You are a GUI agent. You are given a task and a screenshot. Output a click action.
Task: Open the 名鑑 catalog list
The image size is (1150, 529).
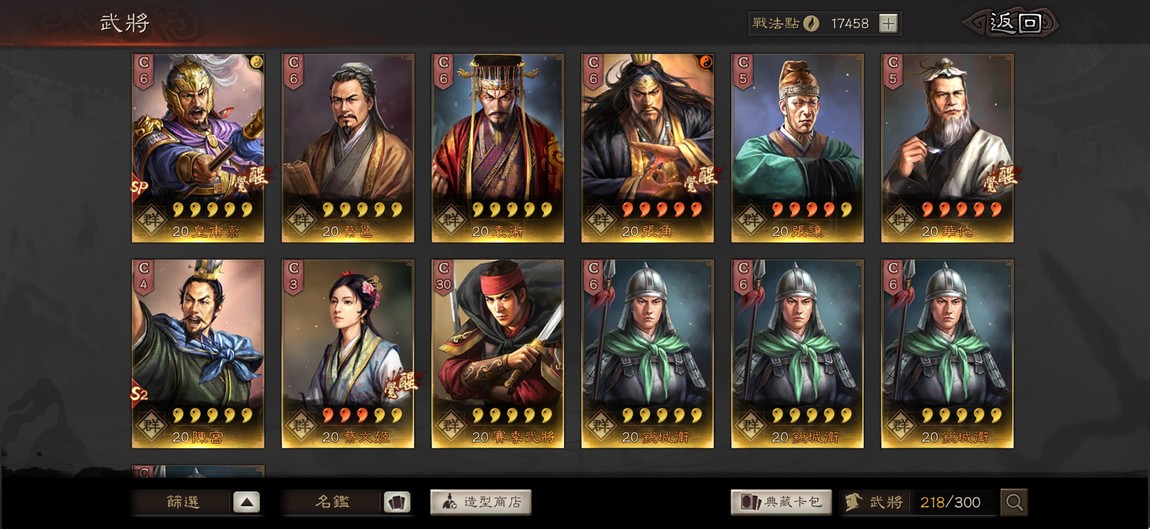point(332,503)
